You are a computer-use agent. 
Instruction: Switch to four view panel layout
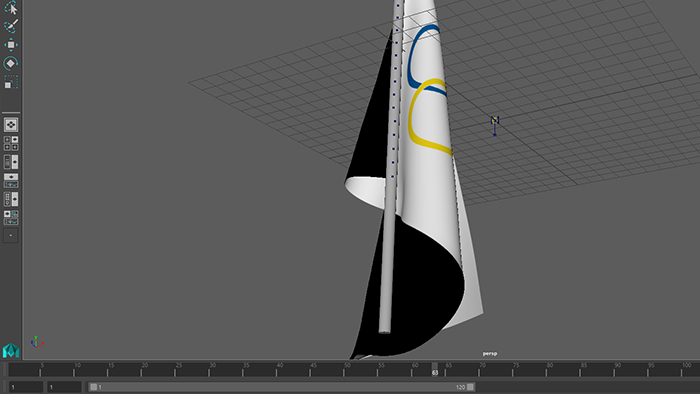tap(11, 143)
